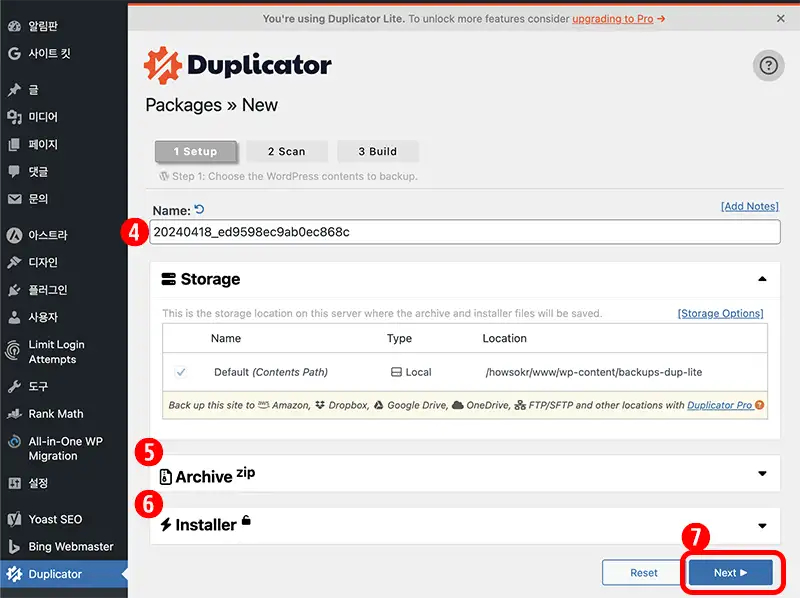The height and width of the screenshot is (598, 800).
Task: Select the 3 Build step tab
Action: tap(378, 152)
